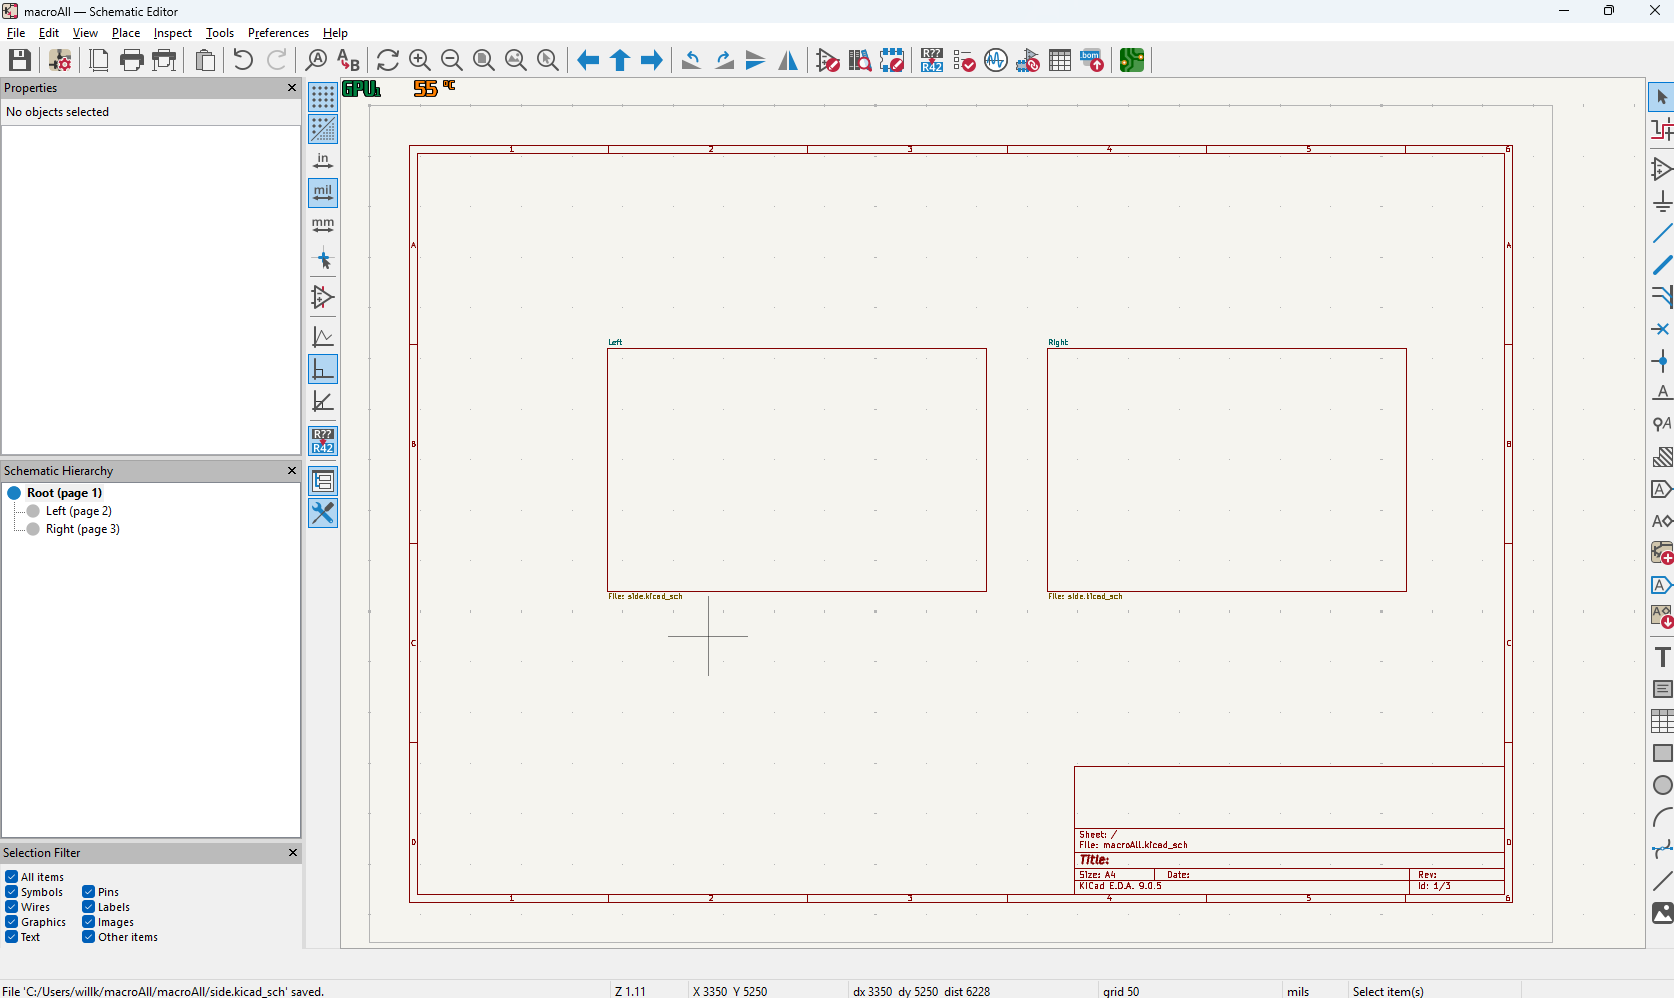Click the Left hierarchical sheet box
1674x998 pixels.
796,469
